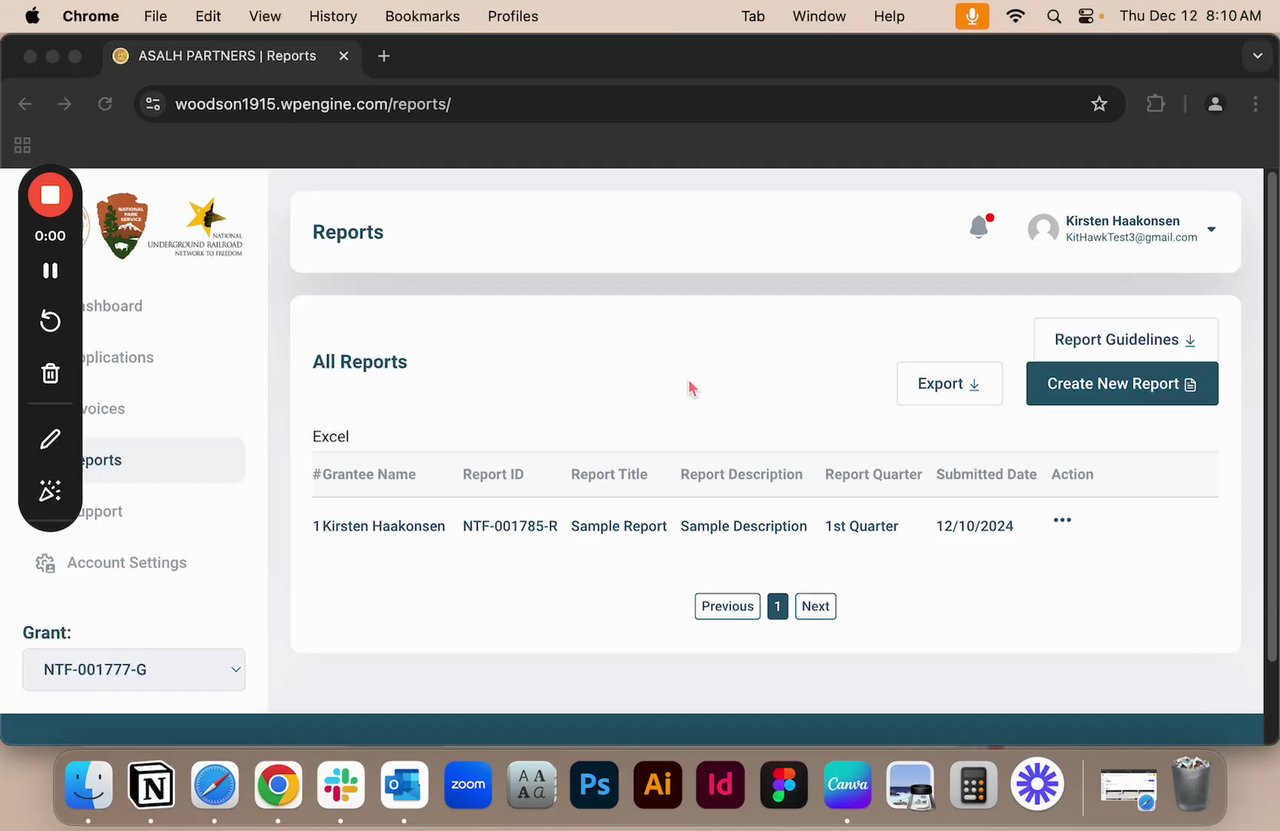Open Spotlight search in macOS menu bar
Screen dimensions: 1280x831
pyautogui.click(x=1054, y=16)
